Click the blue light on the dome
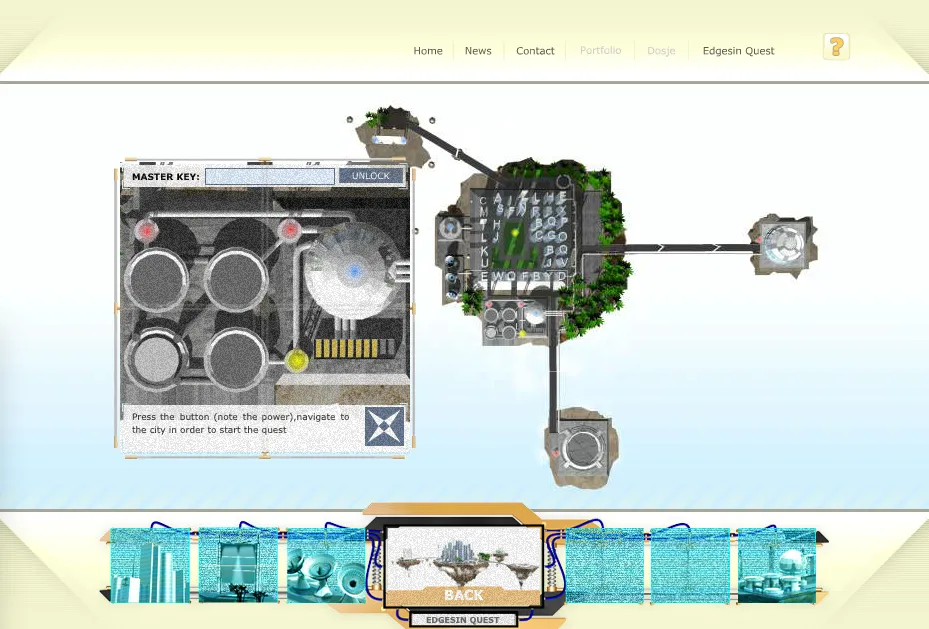The width and height of the screenshot is (929, 629). [354, 271]
